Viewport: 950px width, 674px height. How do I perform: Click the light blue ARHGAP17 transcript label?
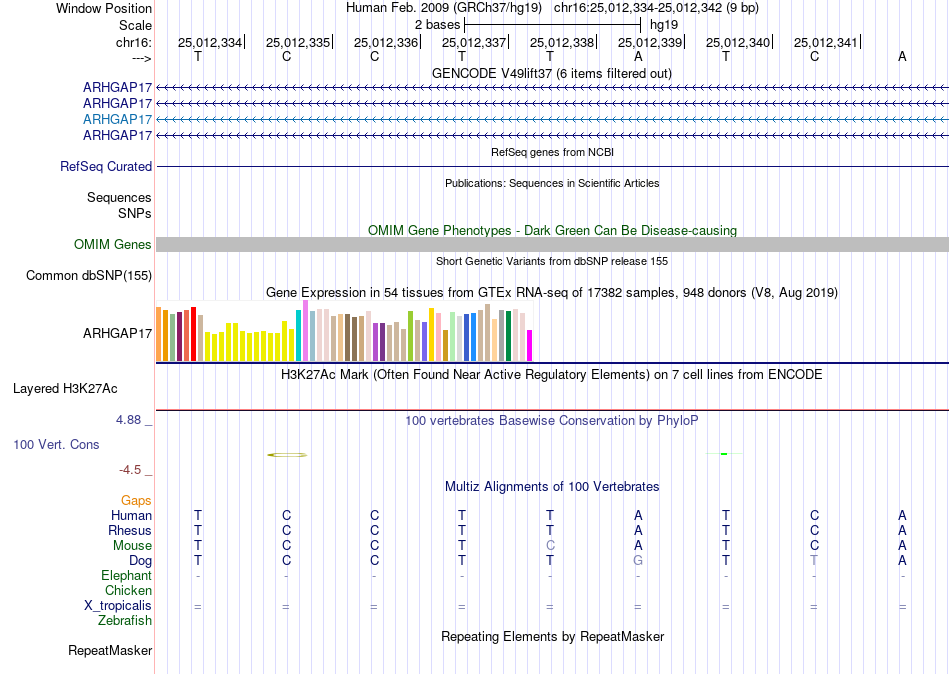pyautogui.click(x=117, y=119)
